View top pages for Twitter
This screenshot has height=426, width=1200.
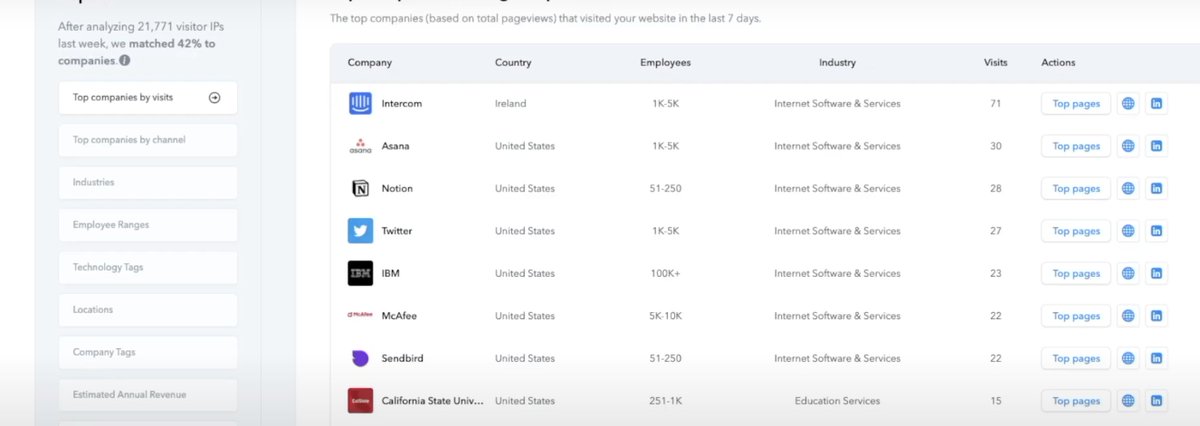[1076, 231]
